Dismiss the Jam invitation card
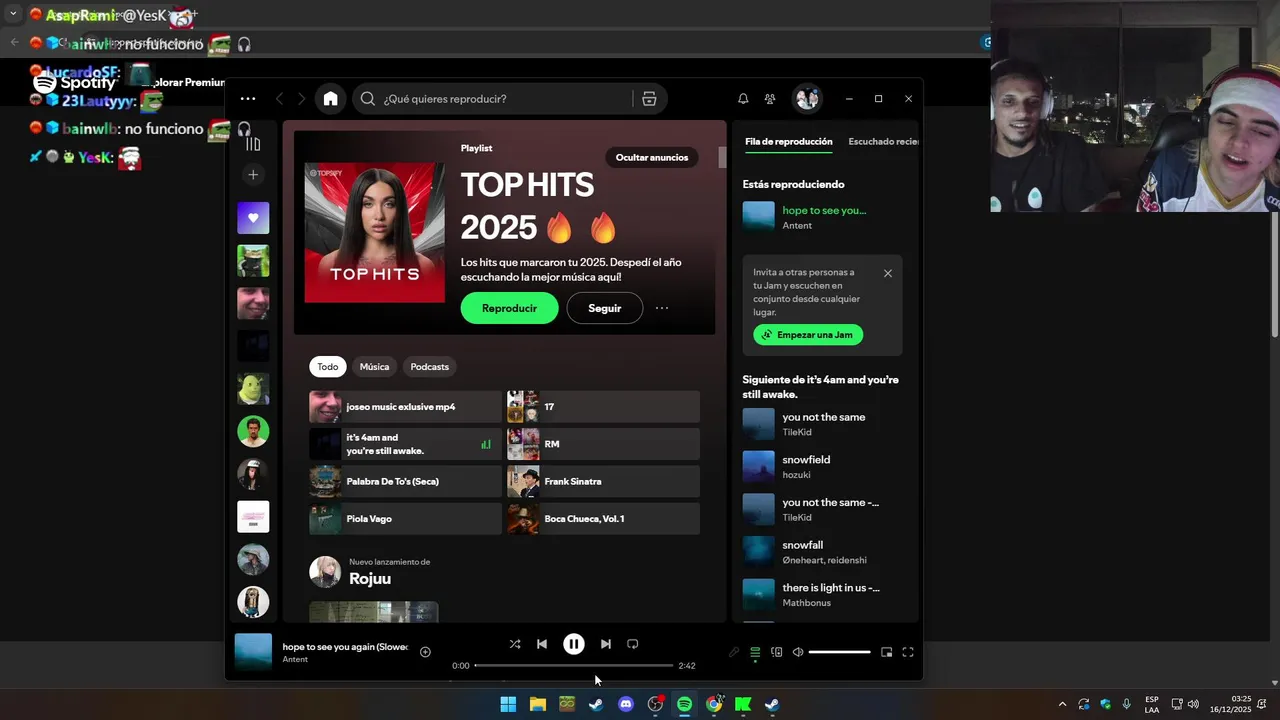The width and height of the screenshot is (1280, 720). [888, 273]
